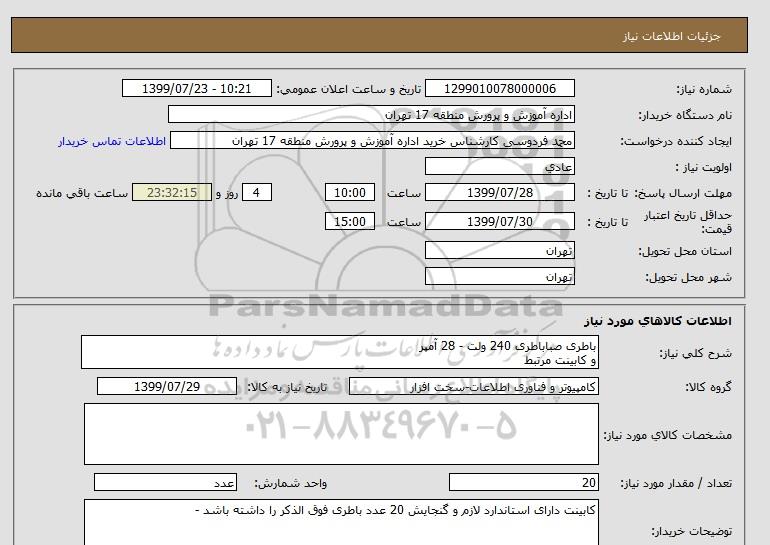Screen dimensions: 770x545
Task: Click the label ایجاد کننده درخواست
Action: pos(676,141)
